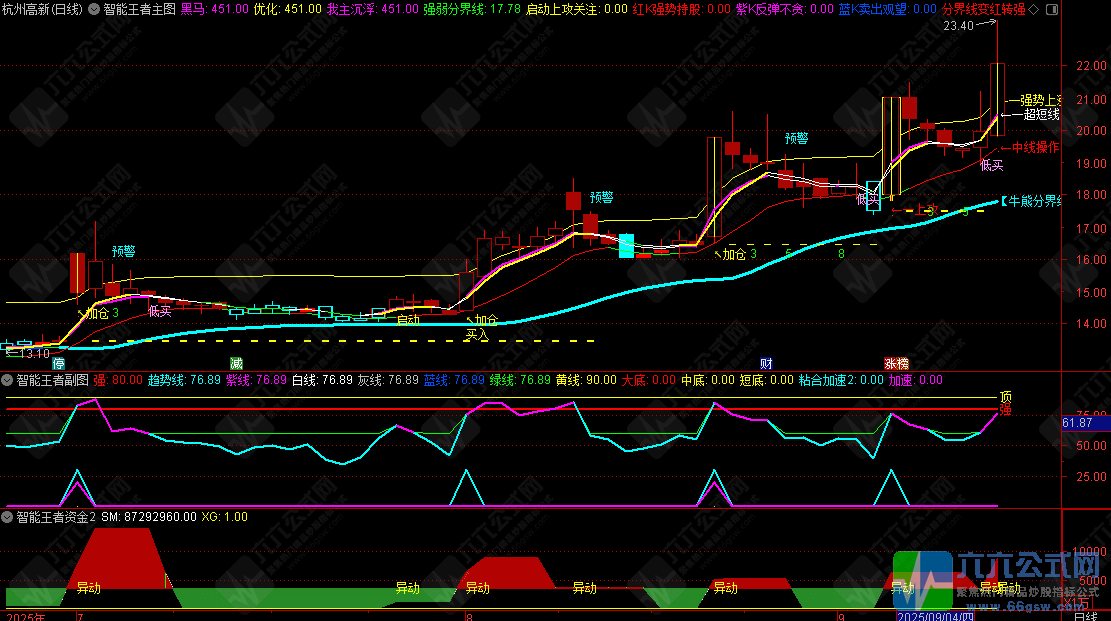Viewport: 1111px width, 621px height.
Task: Click the 中线操作 line label
Action: pyautogui.click(x=1035, y=147)
